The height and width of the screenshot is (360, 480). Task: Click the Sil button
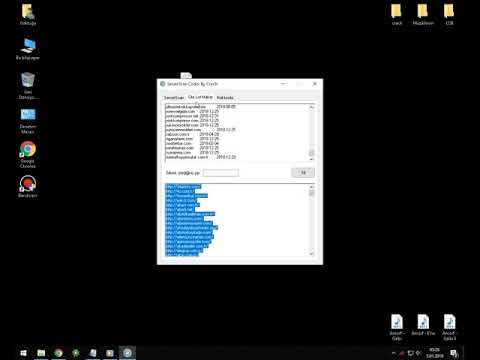303,173
